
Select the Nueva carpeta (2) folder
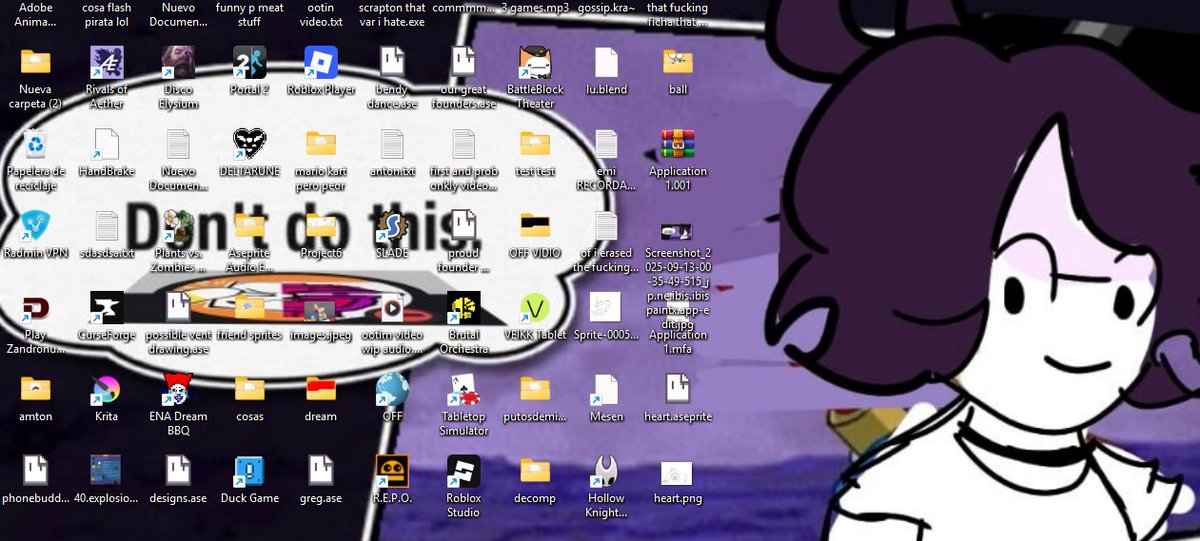point(35,62)
